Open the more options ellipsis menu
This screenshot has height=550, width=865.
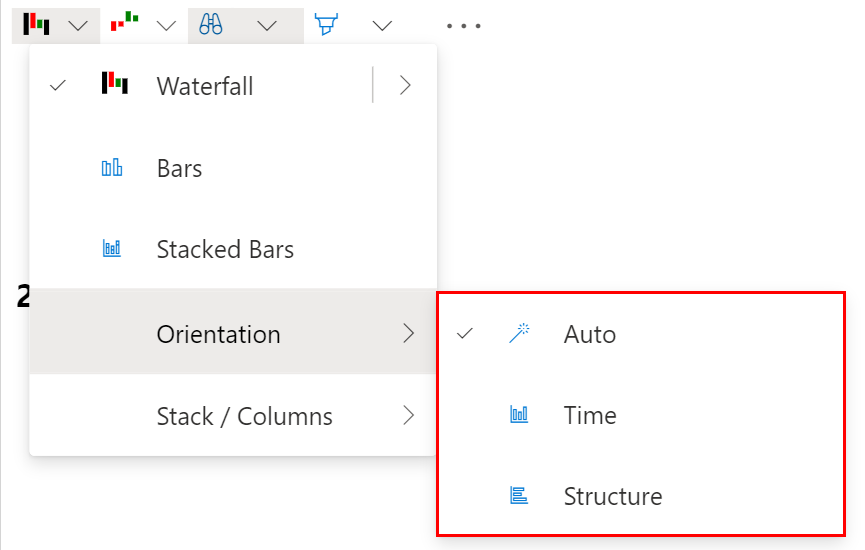click(x=464, y=26)
